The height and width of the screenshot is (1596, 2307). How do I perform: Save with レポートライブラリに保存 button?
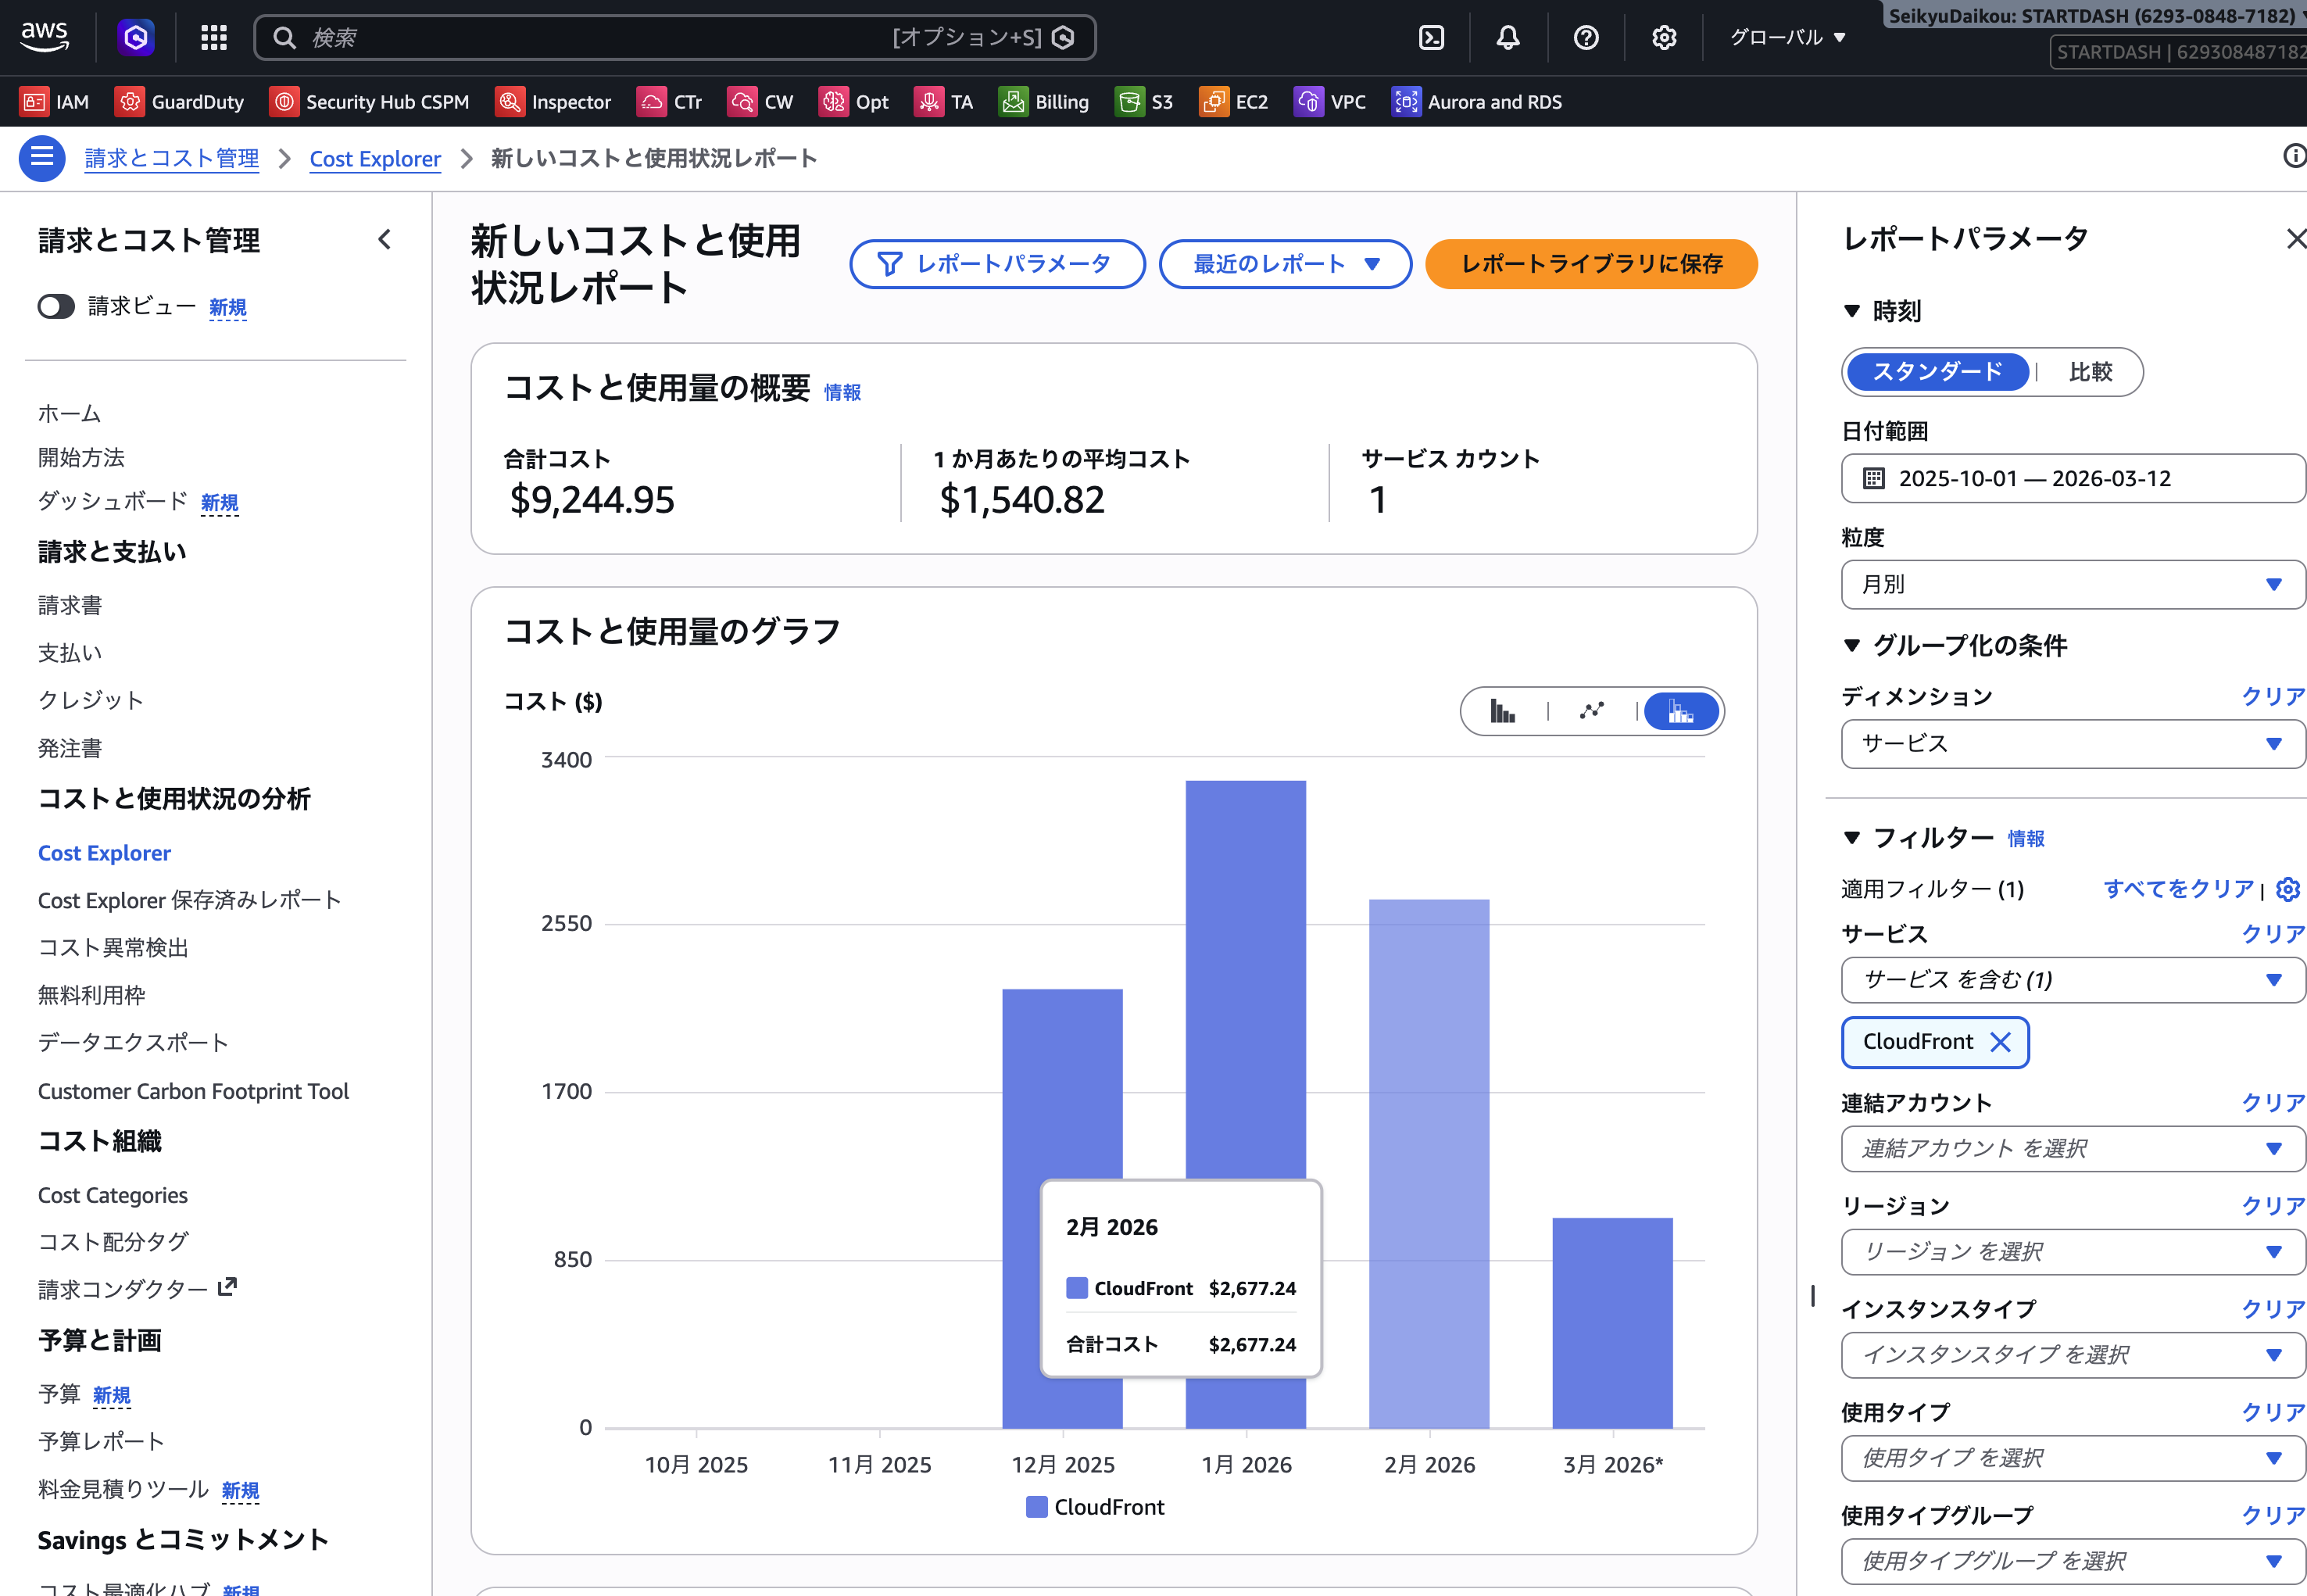point(1591,264)
